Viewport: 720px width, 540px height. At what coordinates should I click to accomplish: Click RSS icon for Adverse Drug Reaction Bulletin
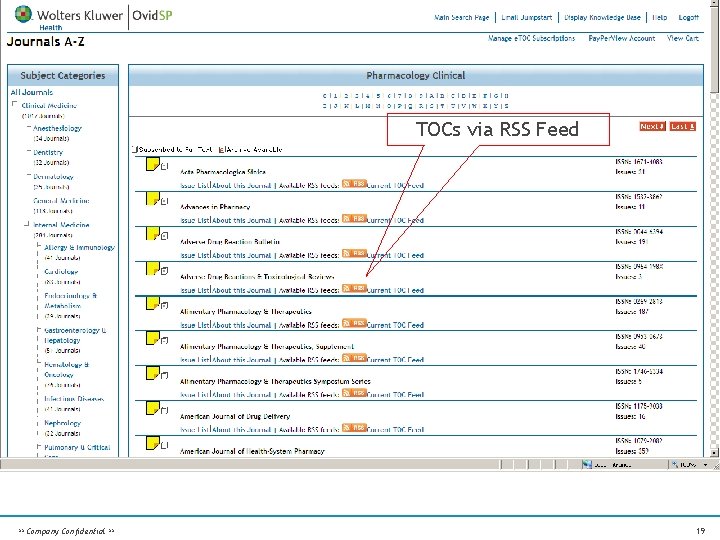pos(354,253)
